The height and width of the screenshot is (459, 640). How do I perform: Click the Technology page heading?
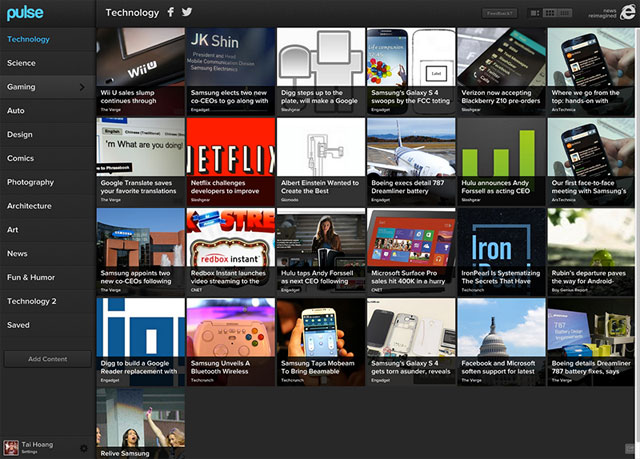coord(132,13)
